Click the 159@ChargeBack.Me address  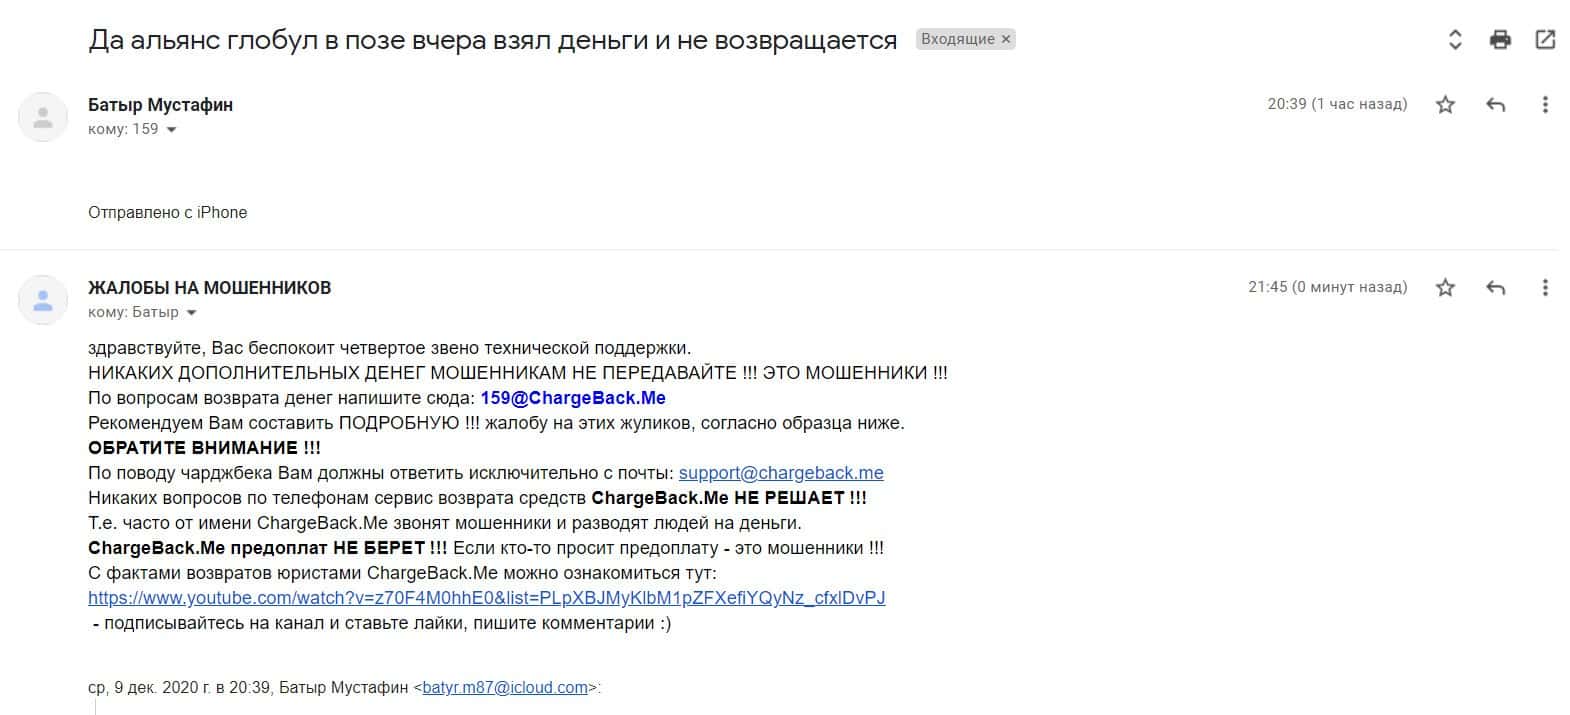573,398
